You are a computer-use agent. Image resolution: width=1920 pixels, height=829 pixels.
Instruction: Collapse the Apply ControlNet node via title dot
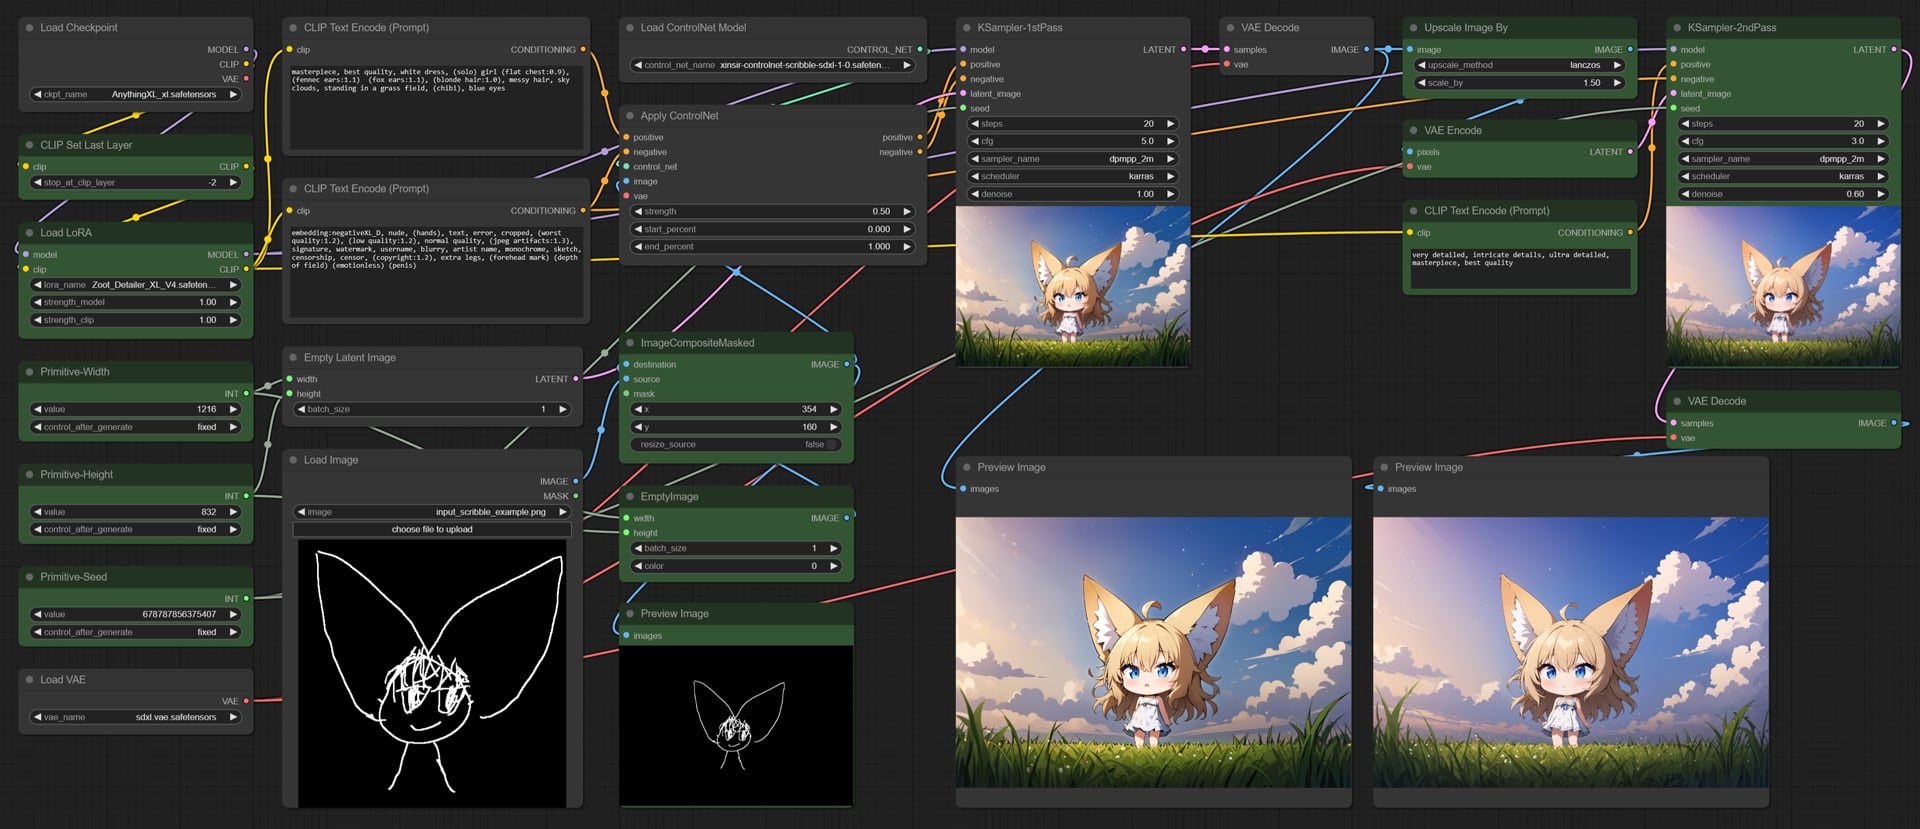[630, 116]
